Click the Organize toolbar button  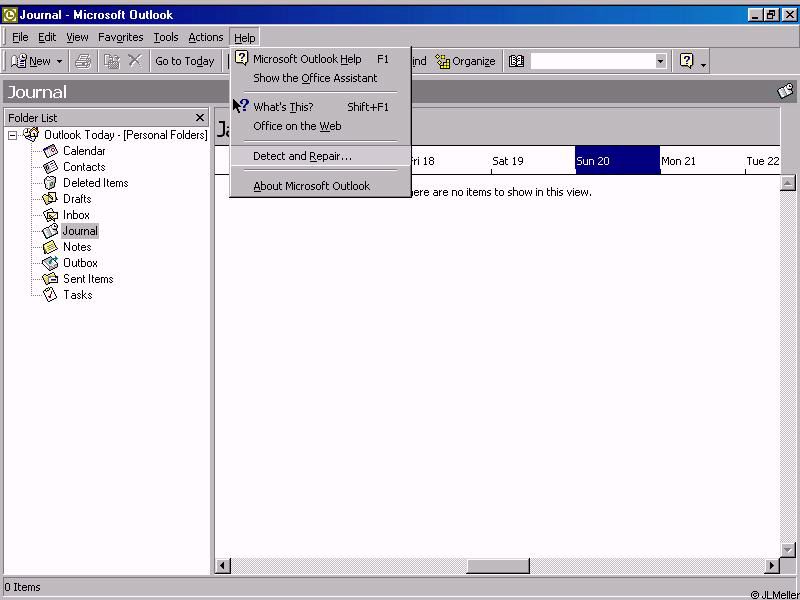click(x=465, y=61)
